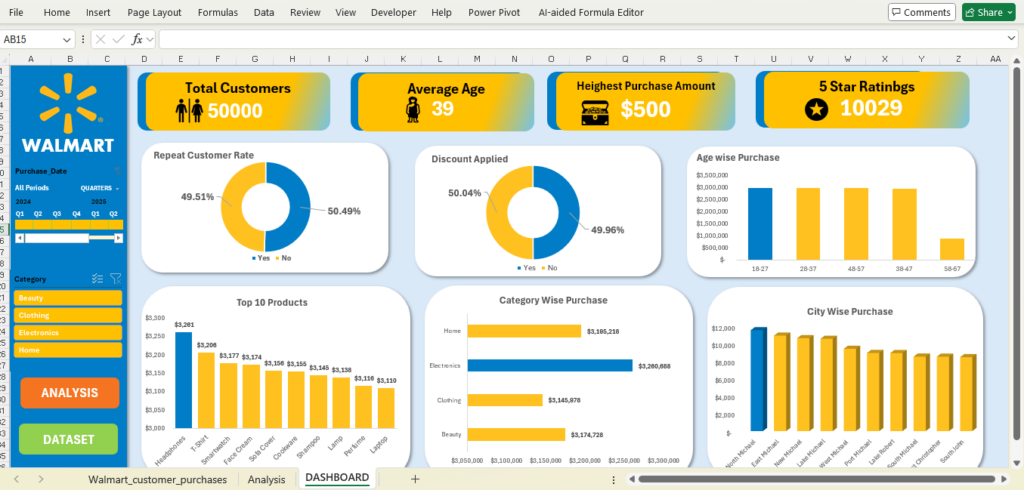Click the vertical scrollbar up arrow
1024x490 pixels.
[1016, 61]
